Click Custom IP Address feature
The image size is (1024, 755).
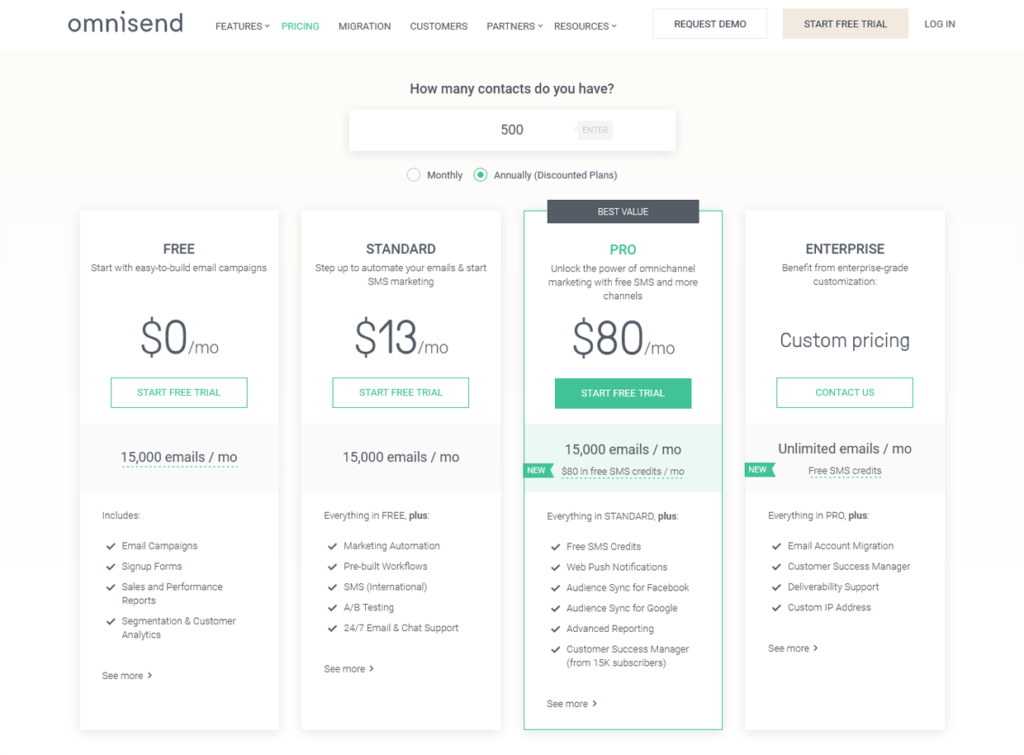pyautogui.click(x=829, y=607)
